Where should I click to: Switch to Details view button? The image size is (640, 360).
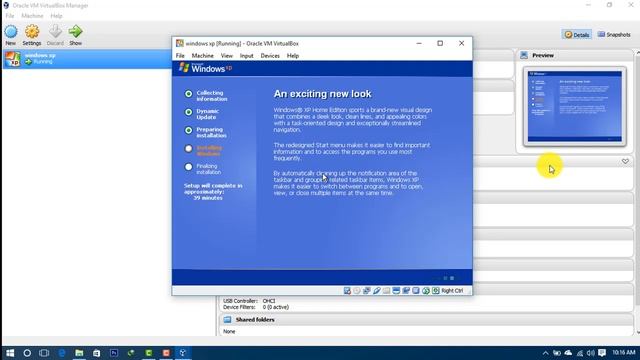(577, 35)
